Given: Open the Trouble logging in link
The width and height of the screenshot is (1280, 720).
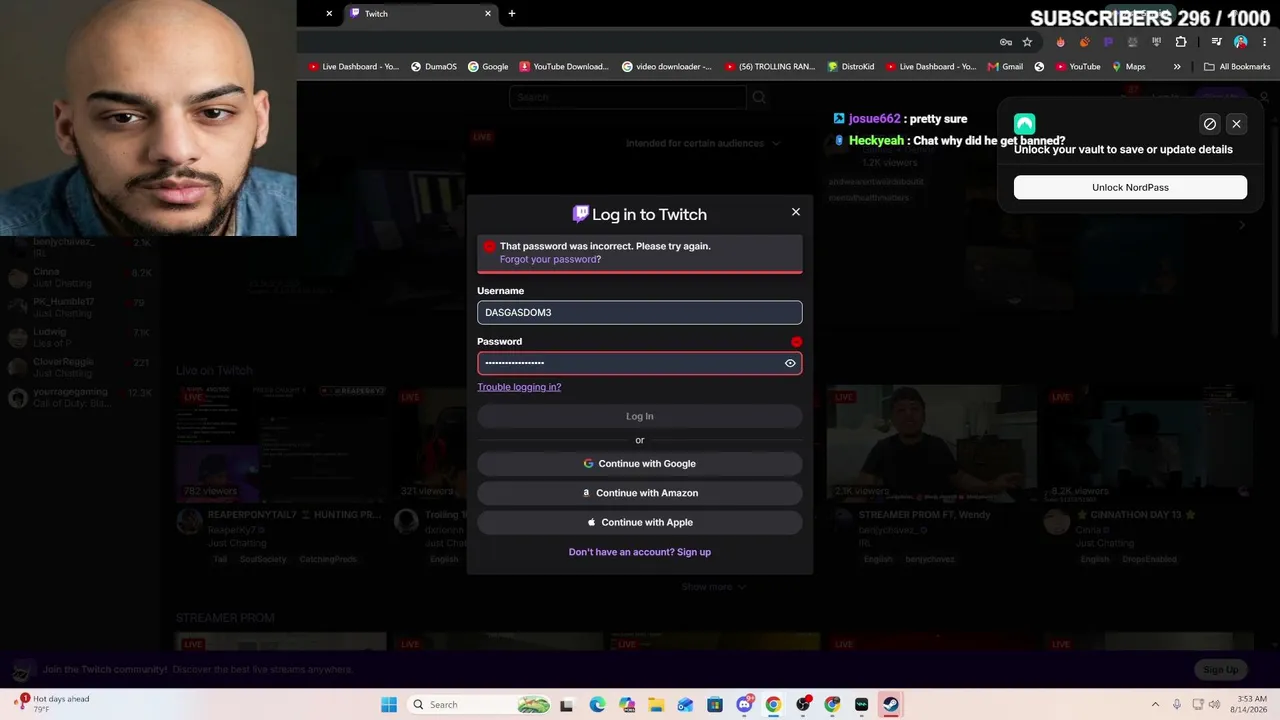Looking at the screenshot, I should 519,387.
